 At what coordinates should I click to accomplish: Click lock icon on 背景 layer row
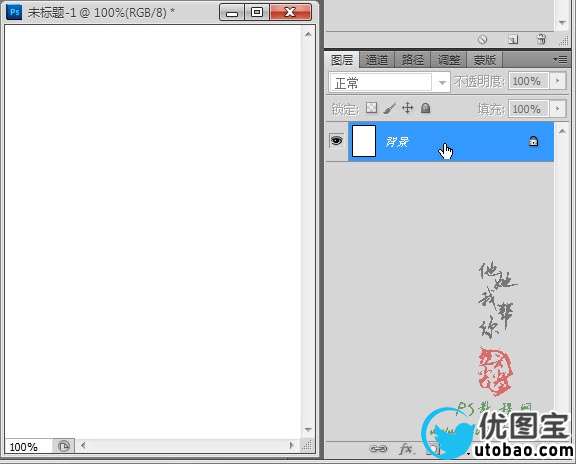click(533, 141)
